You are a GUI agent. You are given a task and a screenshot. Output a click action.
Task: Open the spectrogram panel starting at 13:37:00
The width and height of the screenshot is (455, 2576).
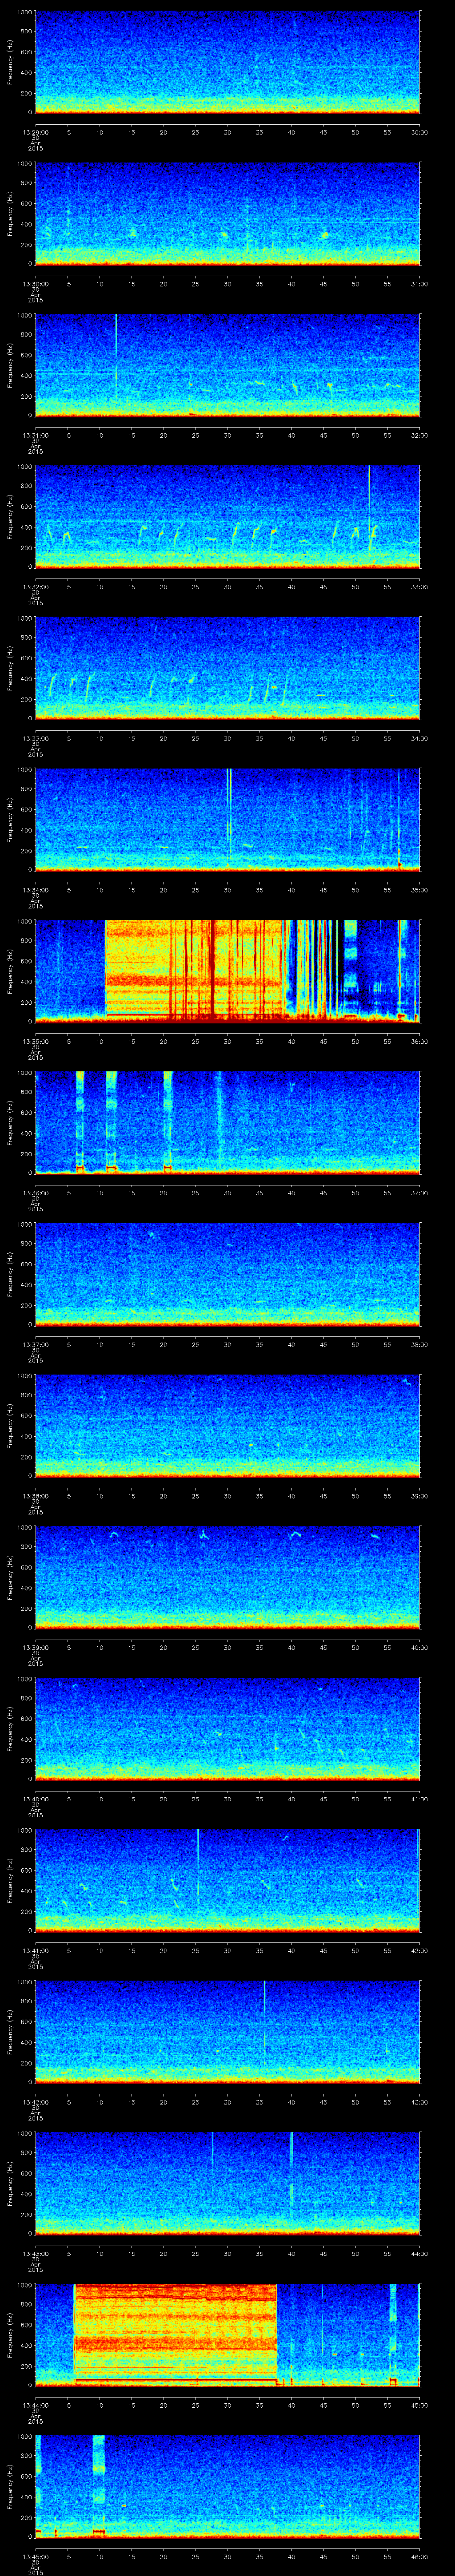click(x=227, y=1274)
